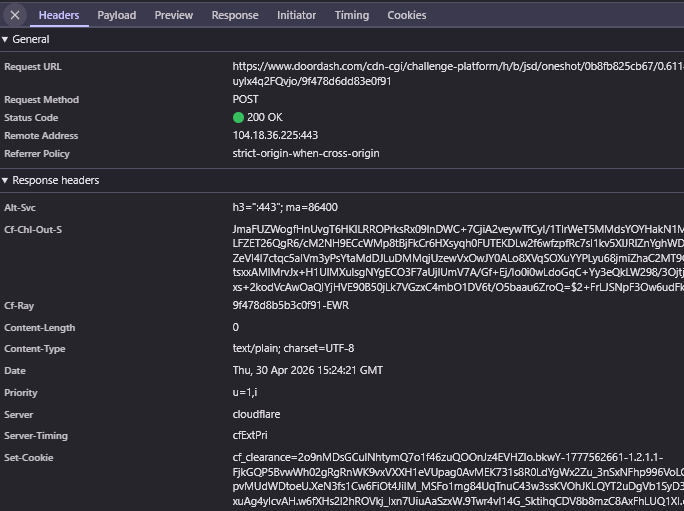Open the Preview tab
Screen dimensions: 684x511
pyautogui.click(x=174, y=15)
